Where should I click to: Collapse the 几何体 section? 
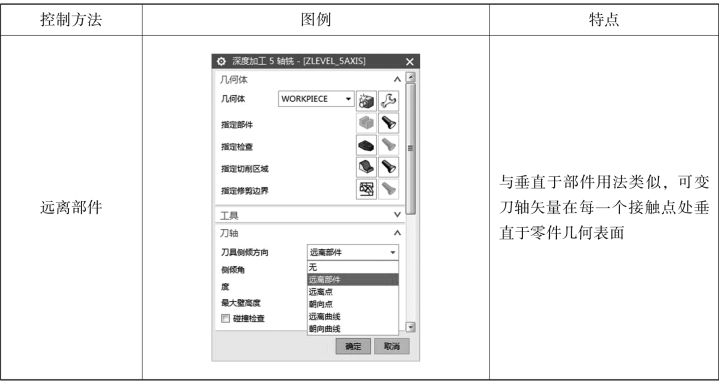point(397,79)
